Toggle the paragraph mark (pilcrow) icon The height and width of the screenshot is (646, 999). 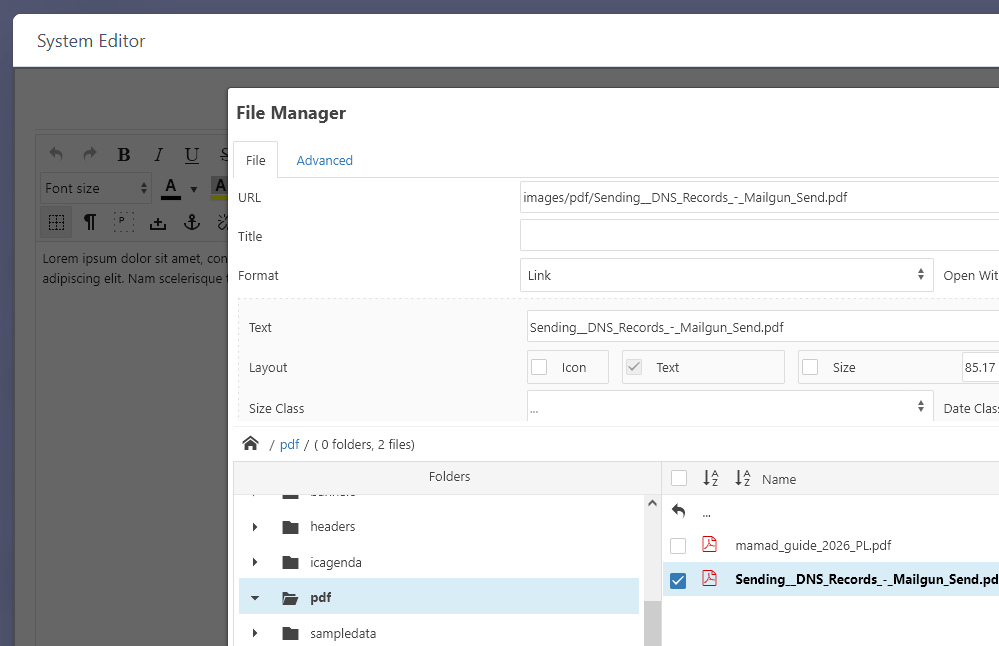(90, 222)
